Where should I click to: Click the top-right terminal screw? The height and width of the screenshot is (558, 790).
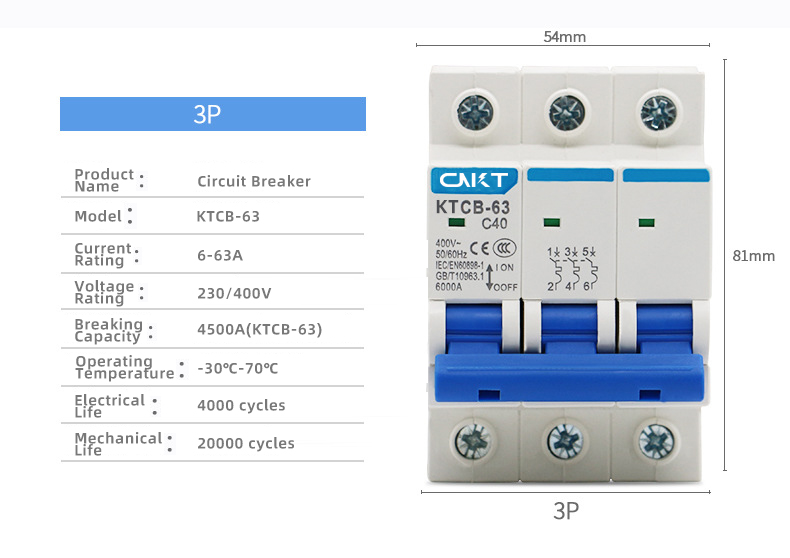[x=659, y=112]
